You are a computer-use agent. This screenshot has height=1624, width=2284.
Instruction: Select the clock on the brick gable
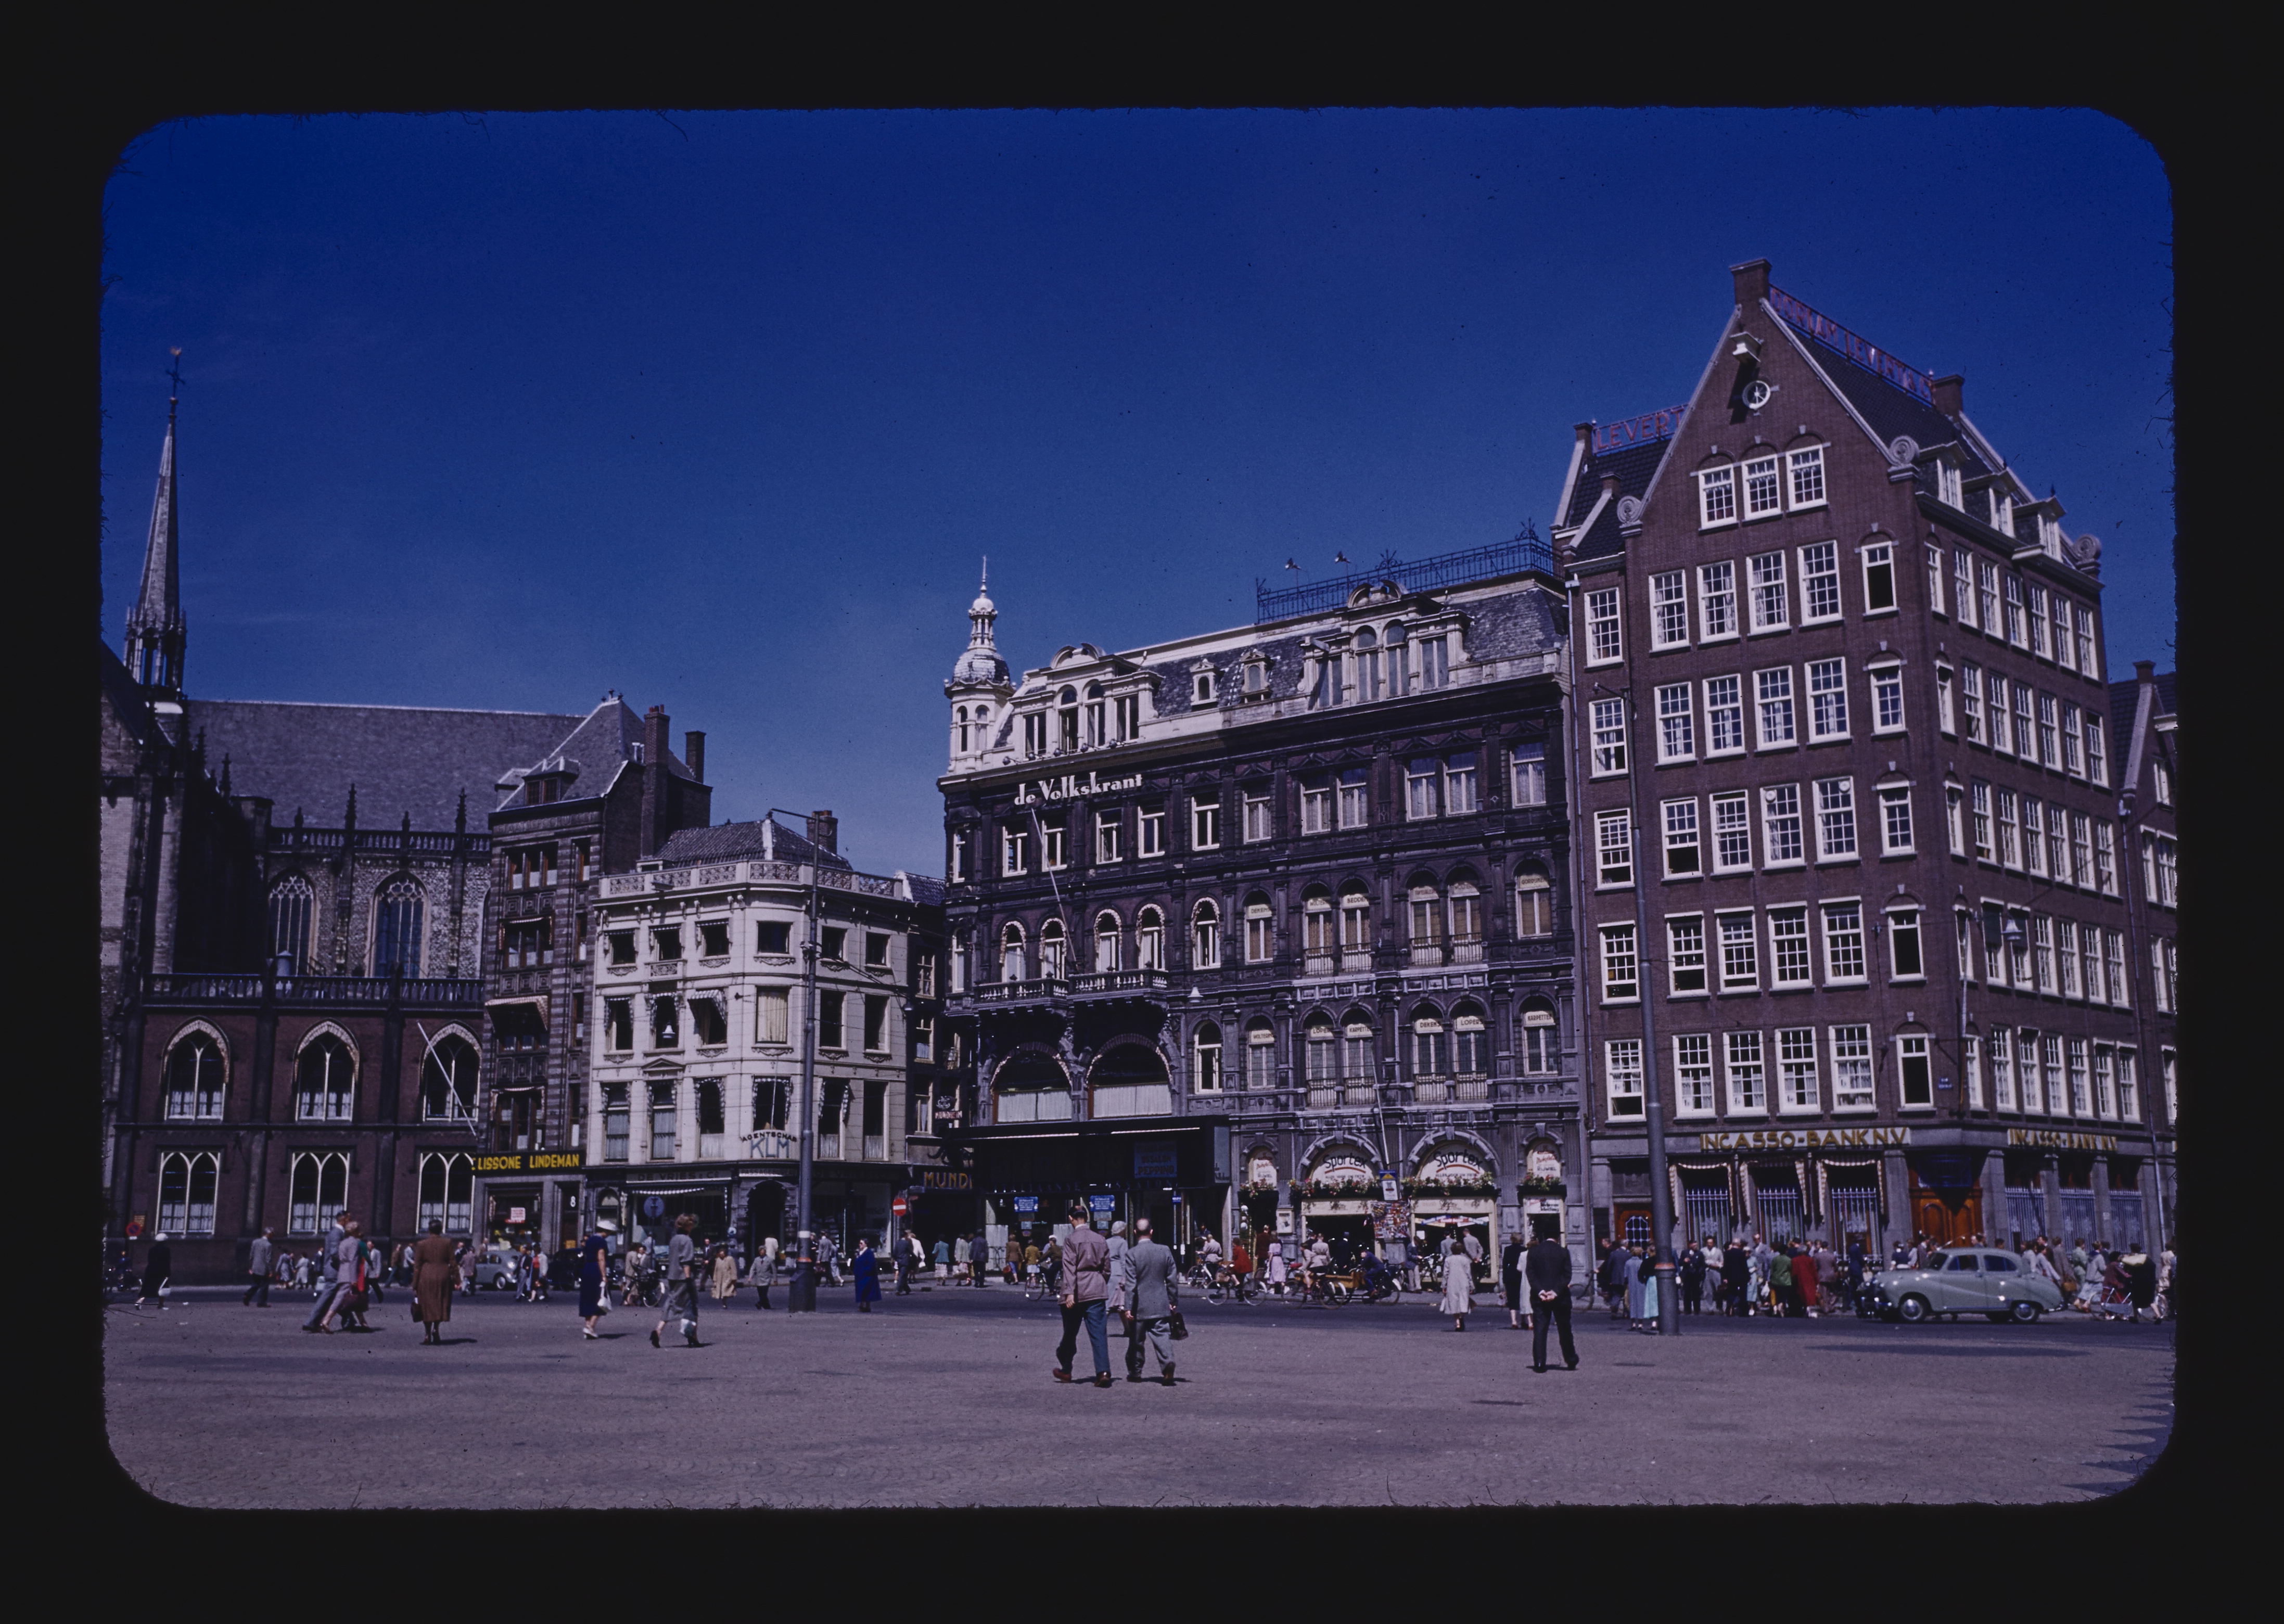click(1756, 394)
